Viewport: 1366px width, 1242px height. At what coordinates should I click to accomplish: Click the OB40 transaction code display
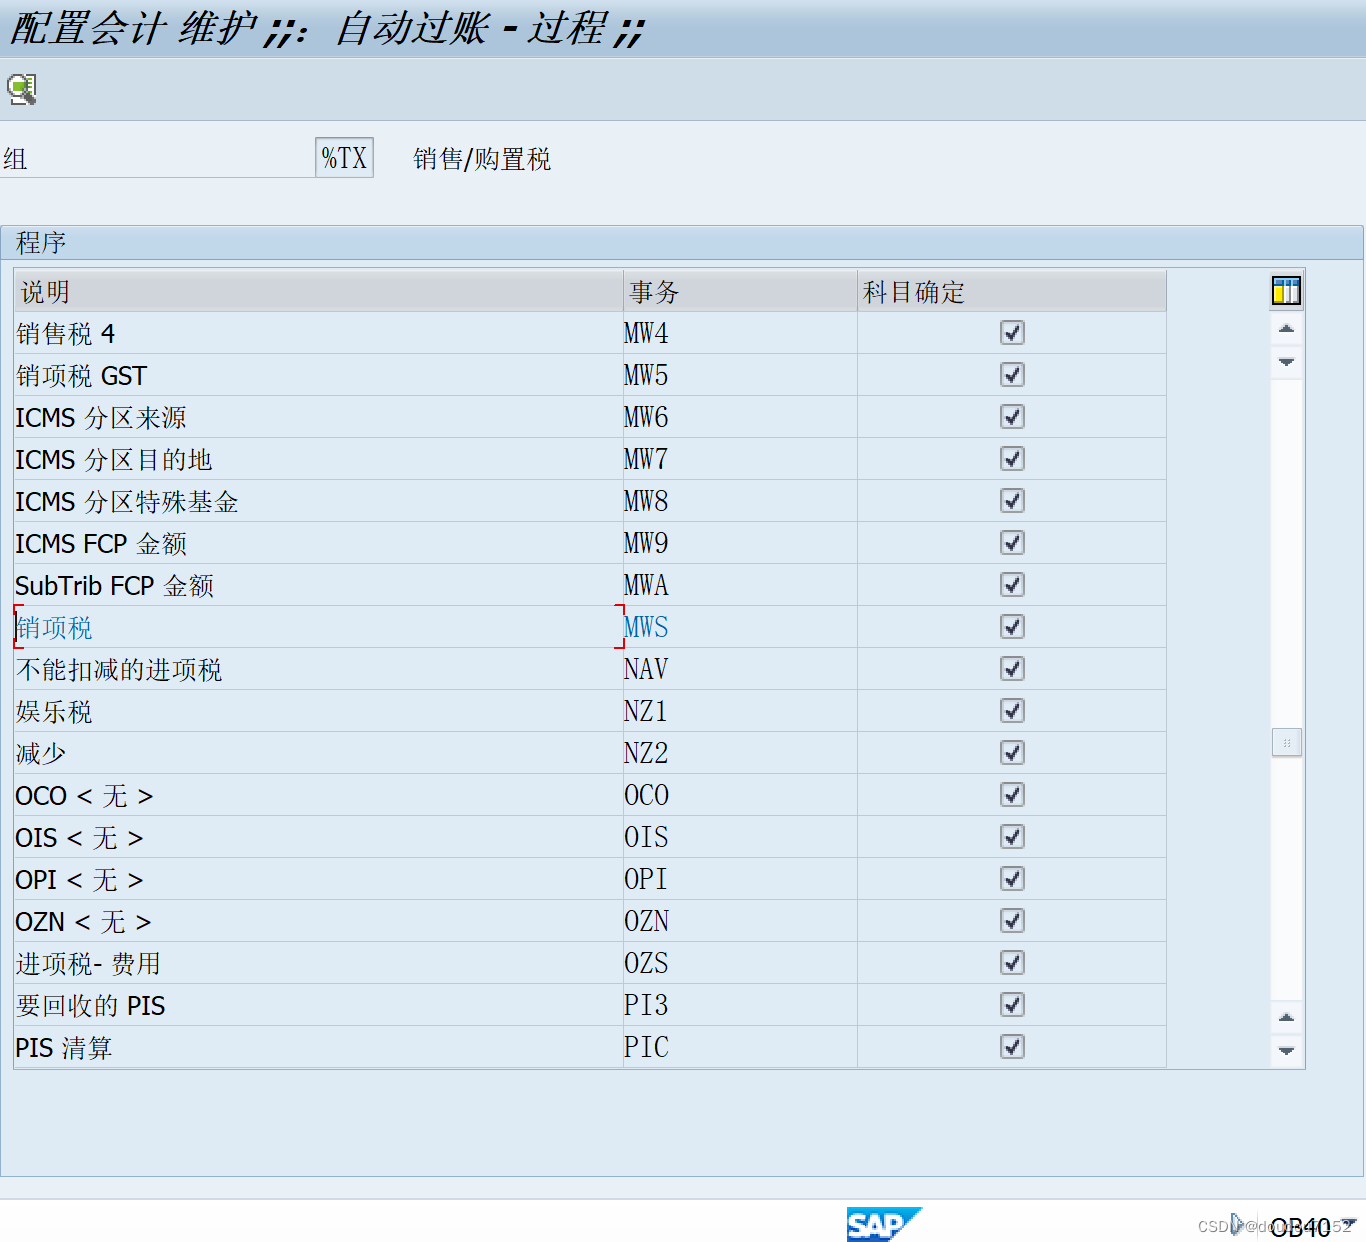(1301, 1226)
